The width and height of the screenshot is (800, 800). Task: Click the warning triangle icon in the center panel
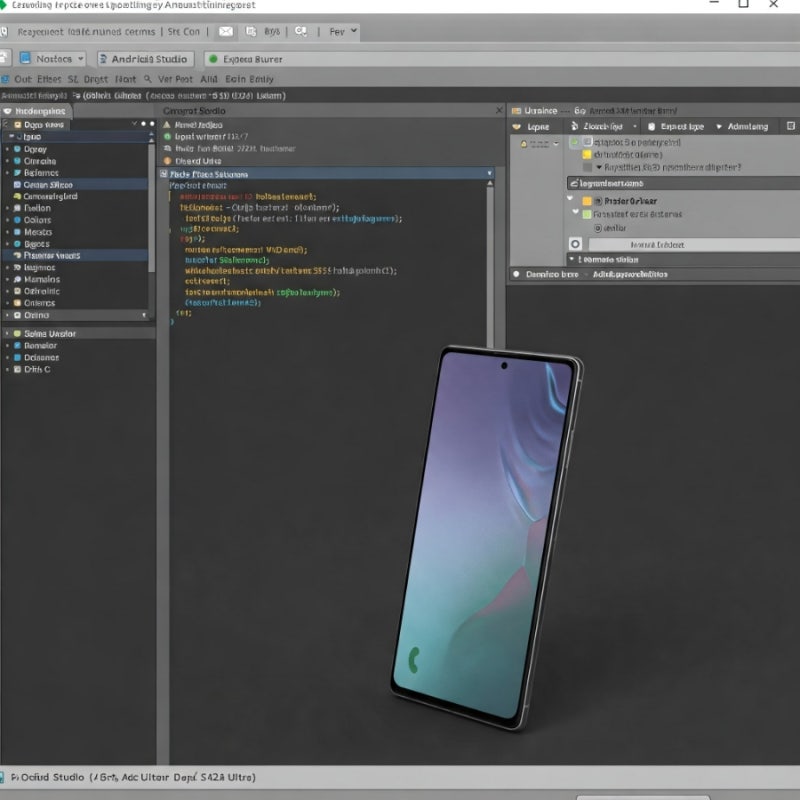166,124
